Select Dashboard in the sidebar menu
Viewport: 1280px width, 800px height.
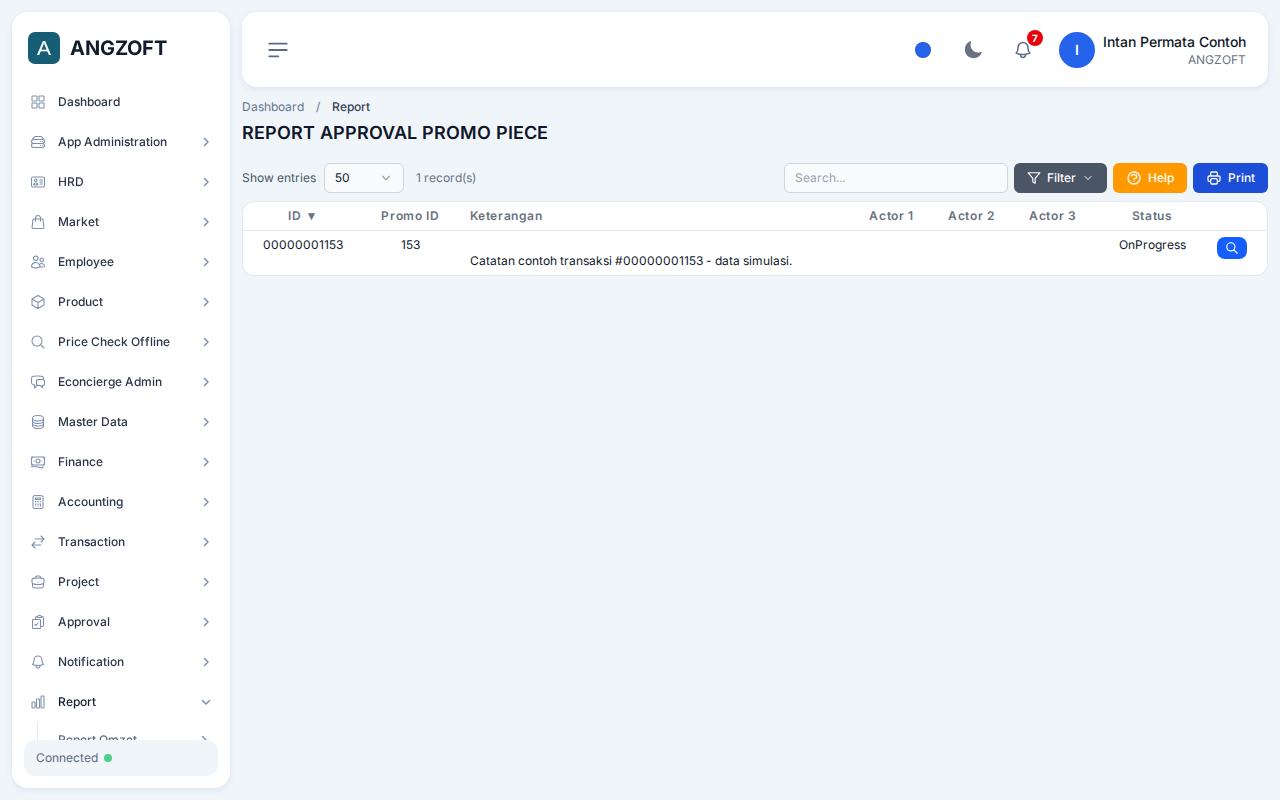click(x=121, y=102)
